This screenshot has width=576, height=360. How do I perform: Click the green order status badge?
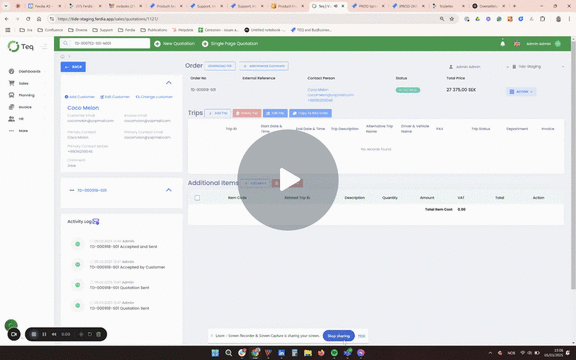[x=408, y=90]
